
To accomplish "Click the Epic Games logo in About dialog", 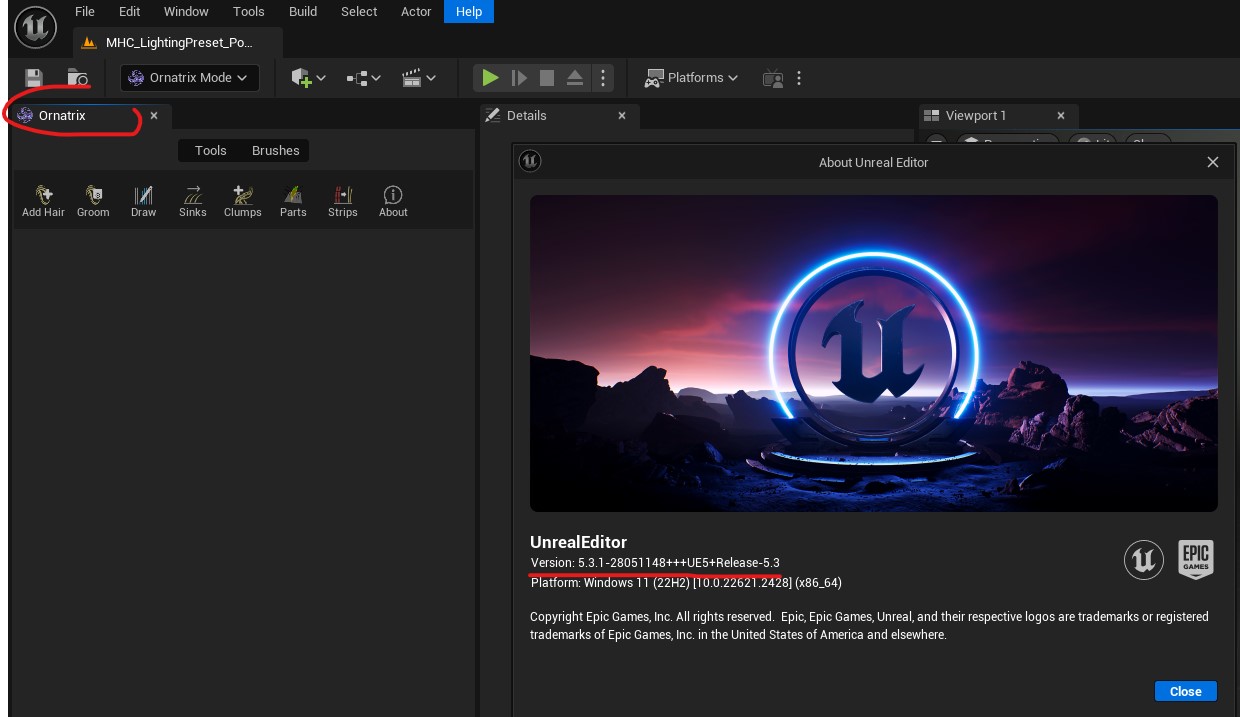I will point(1196,559).
